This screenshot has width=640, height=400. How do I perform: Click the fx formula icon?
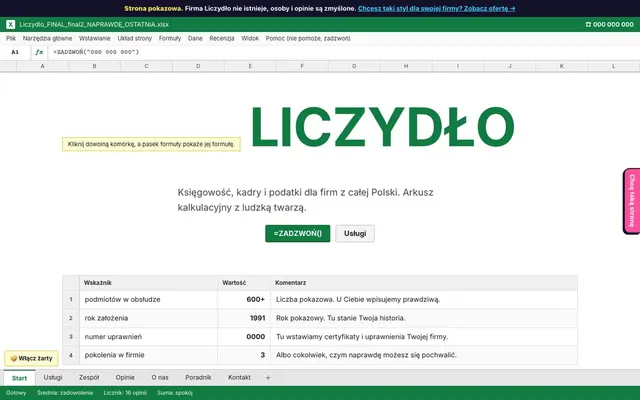coord(39,52)
